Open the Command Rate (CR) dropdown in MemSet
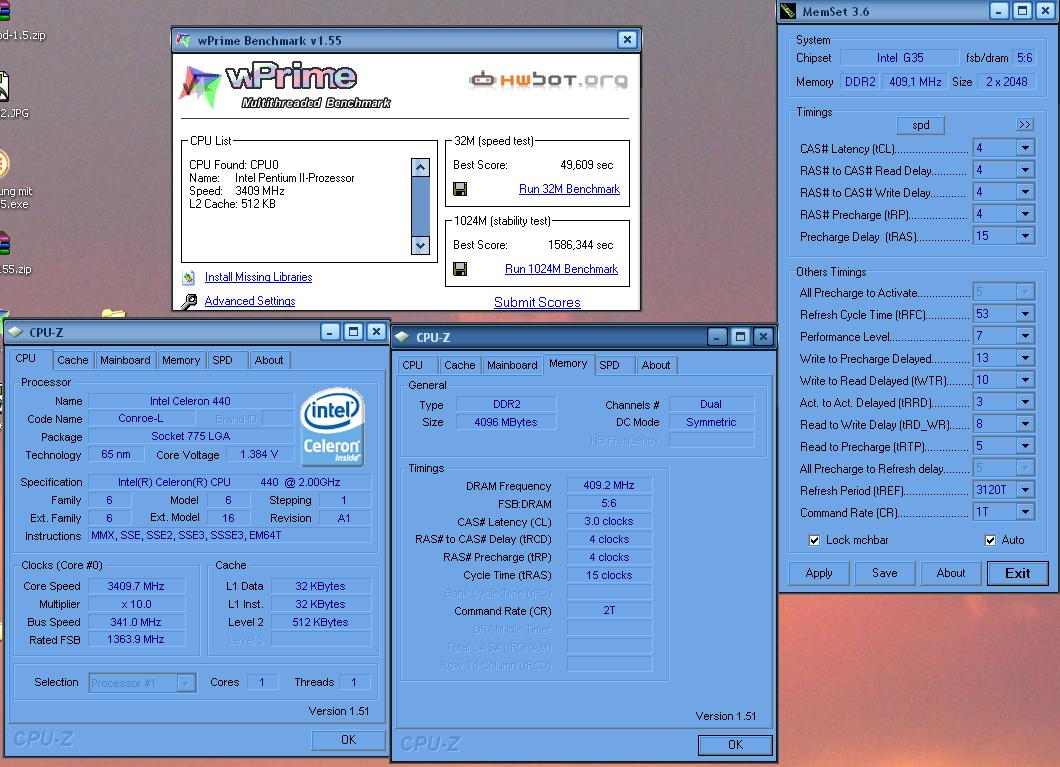Viewport: 1060px width, 767px height. pos(1026,512)
